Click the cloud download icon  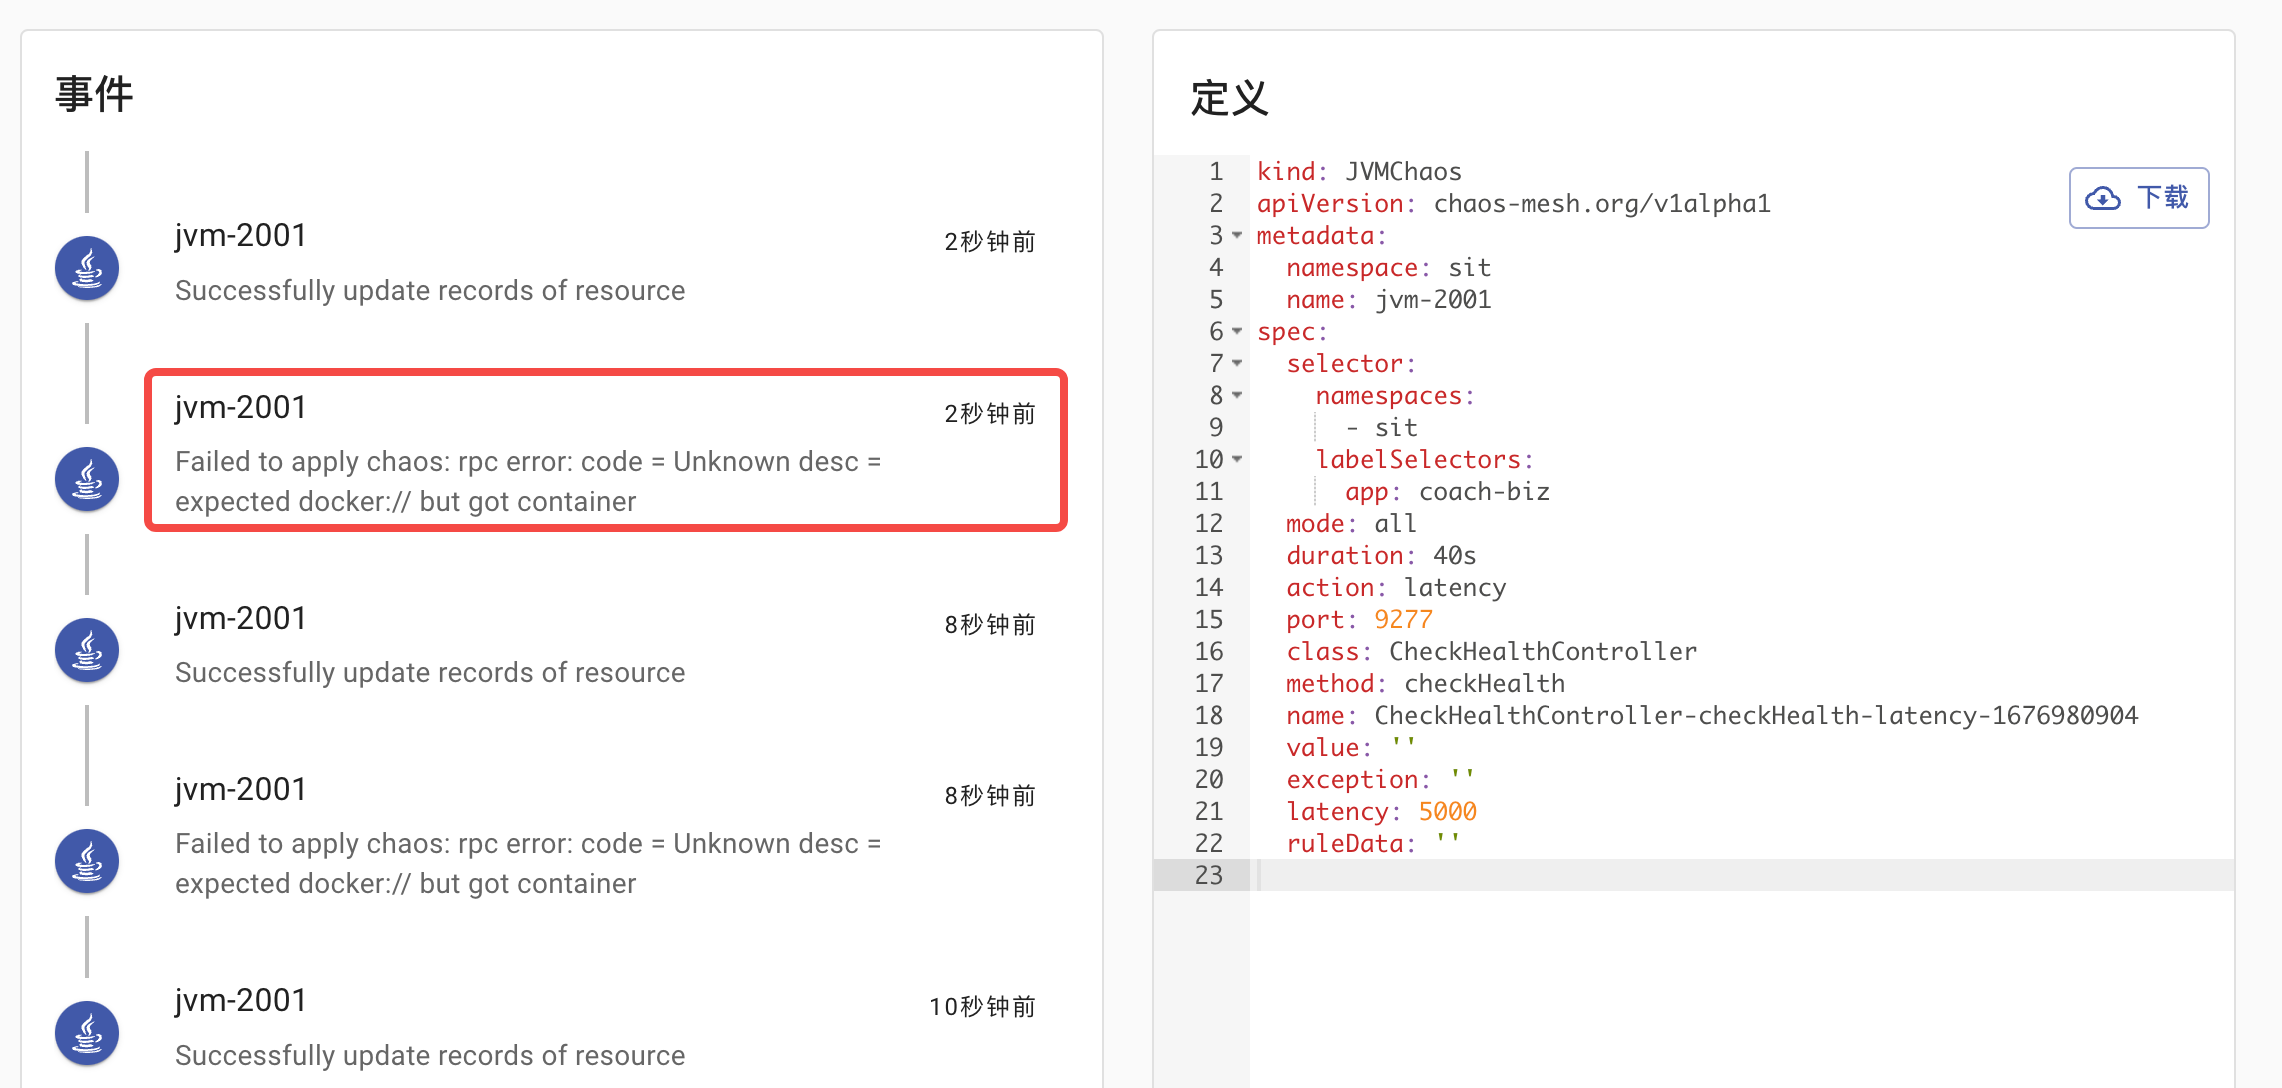click(x=2103, y=198)
